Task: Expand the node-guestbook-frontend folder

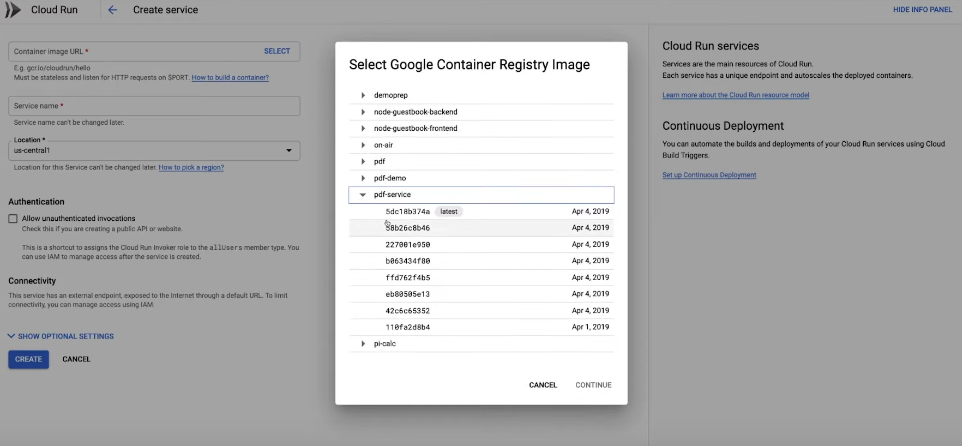Action: [x=363, y=128]
